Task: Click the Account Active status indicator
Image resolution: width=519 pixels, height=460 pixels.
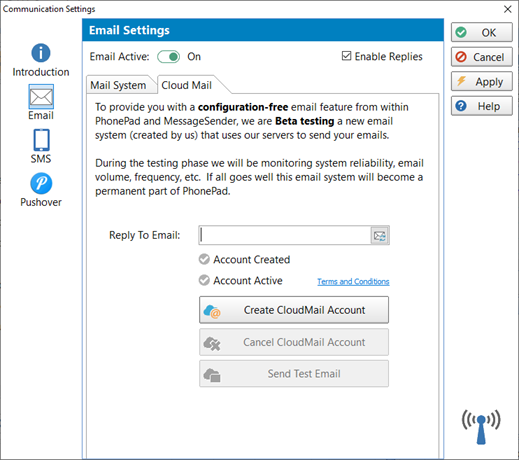Action: click(204, 280)
